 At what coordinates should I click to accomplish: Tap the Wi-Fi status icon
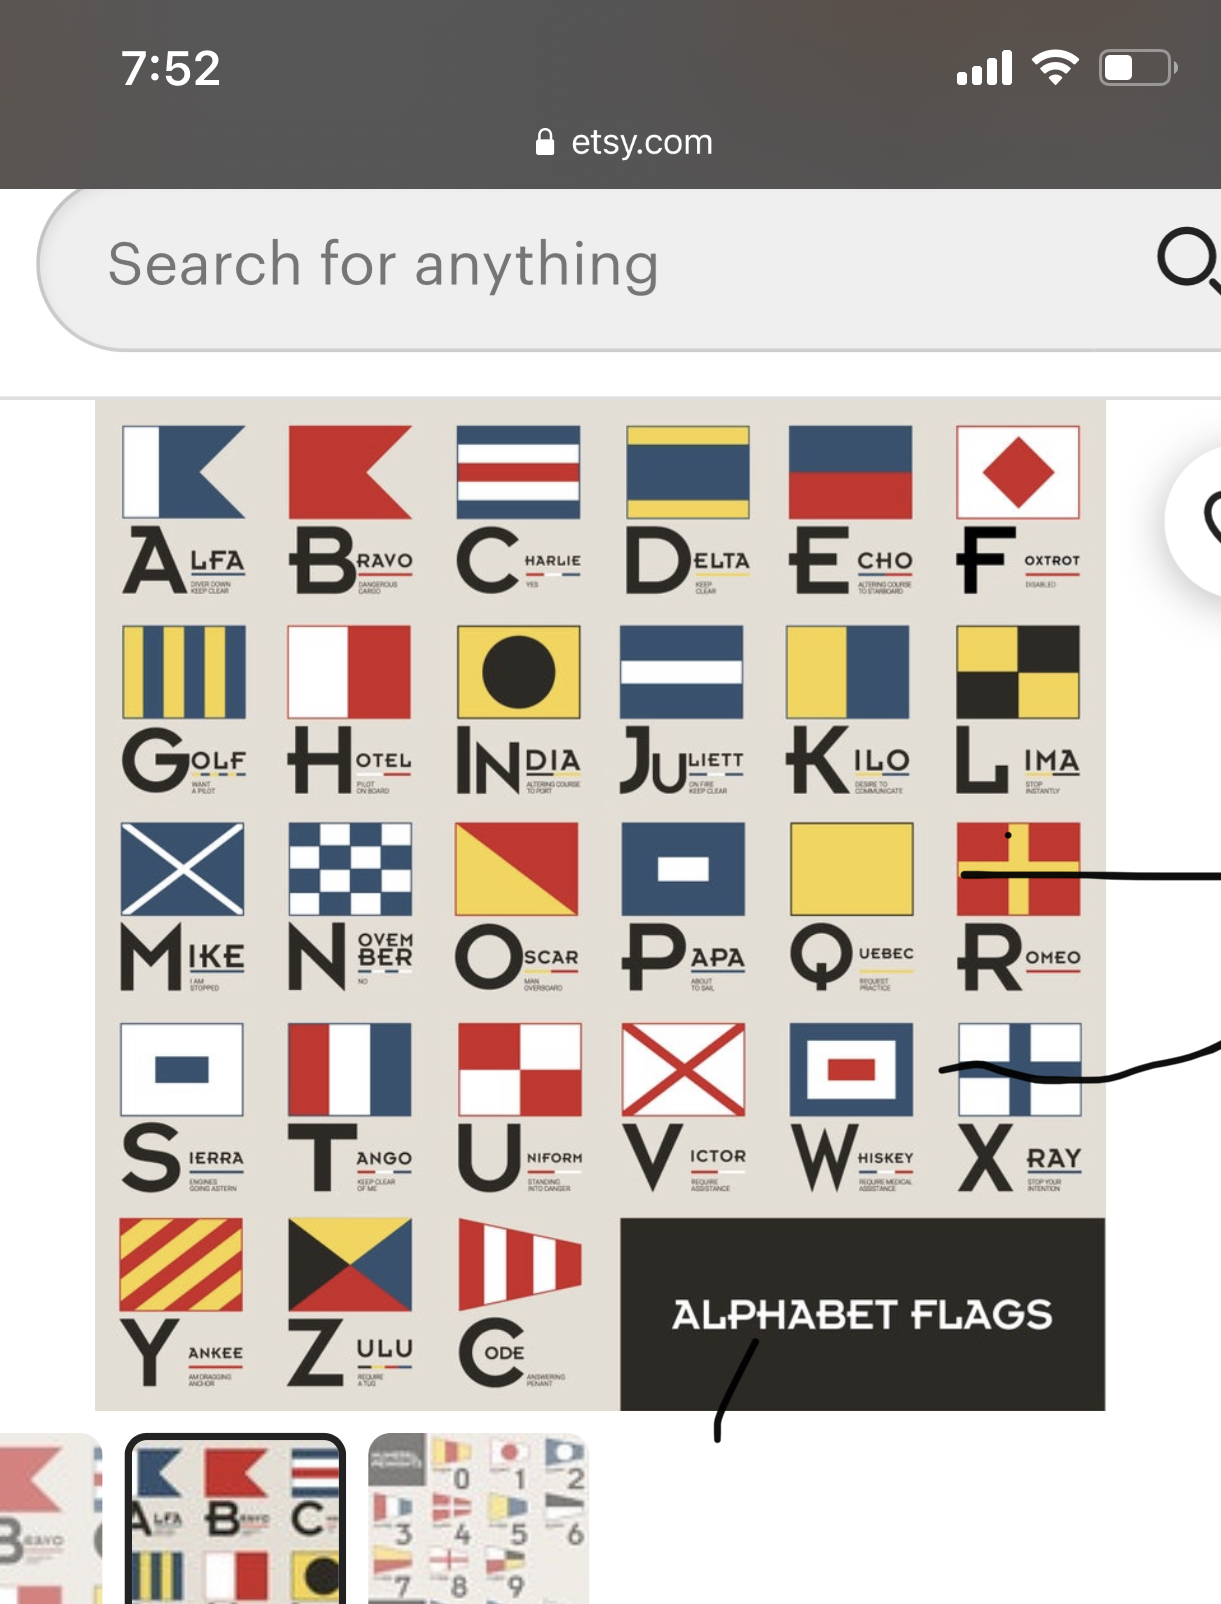1055,68
